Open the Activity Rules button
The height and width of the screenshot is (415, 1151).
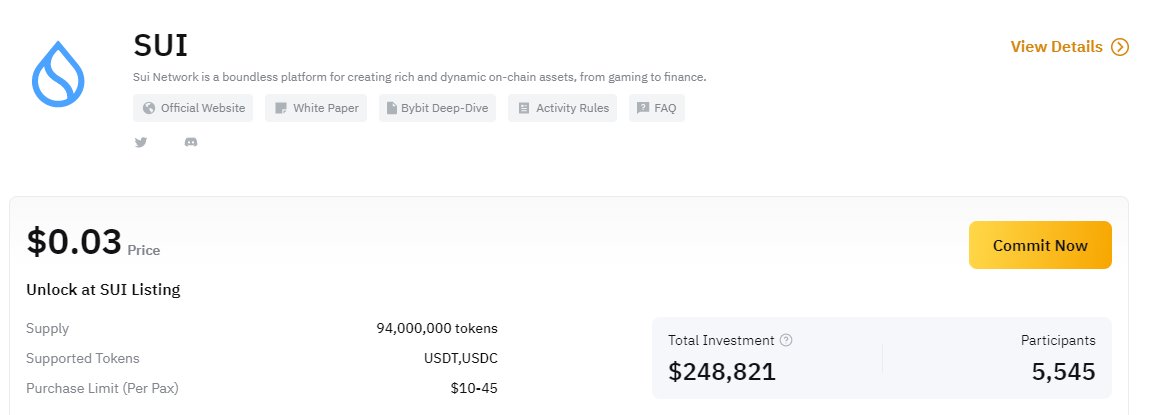click(562, 108)
